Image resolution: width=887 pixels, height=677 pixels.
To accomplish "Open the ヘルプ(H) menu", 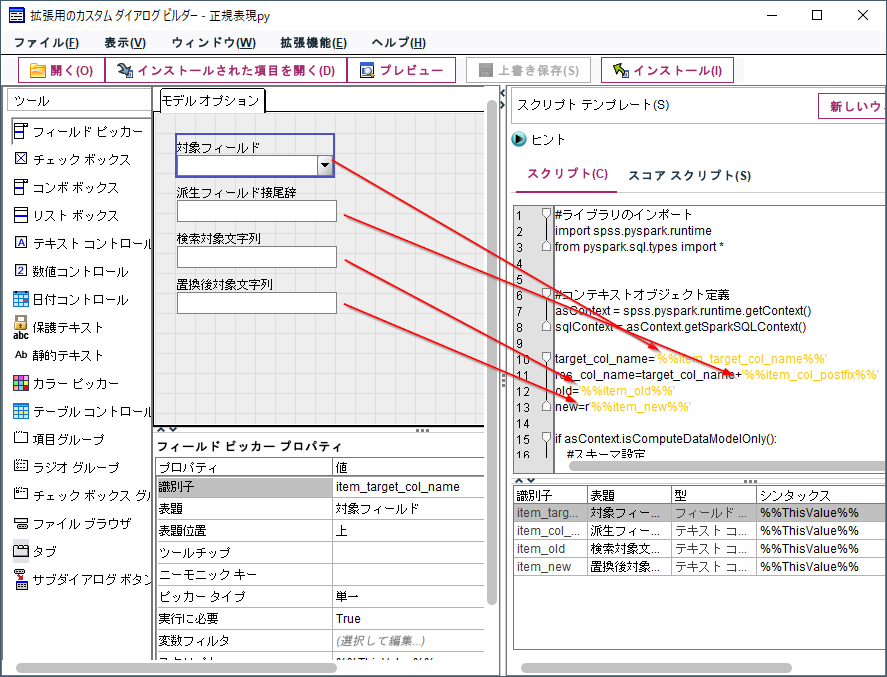I will (399, 42).
